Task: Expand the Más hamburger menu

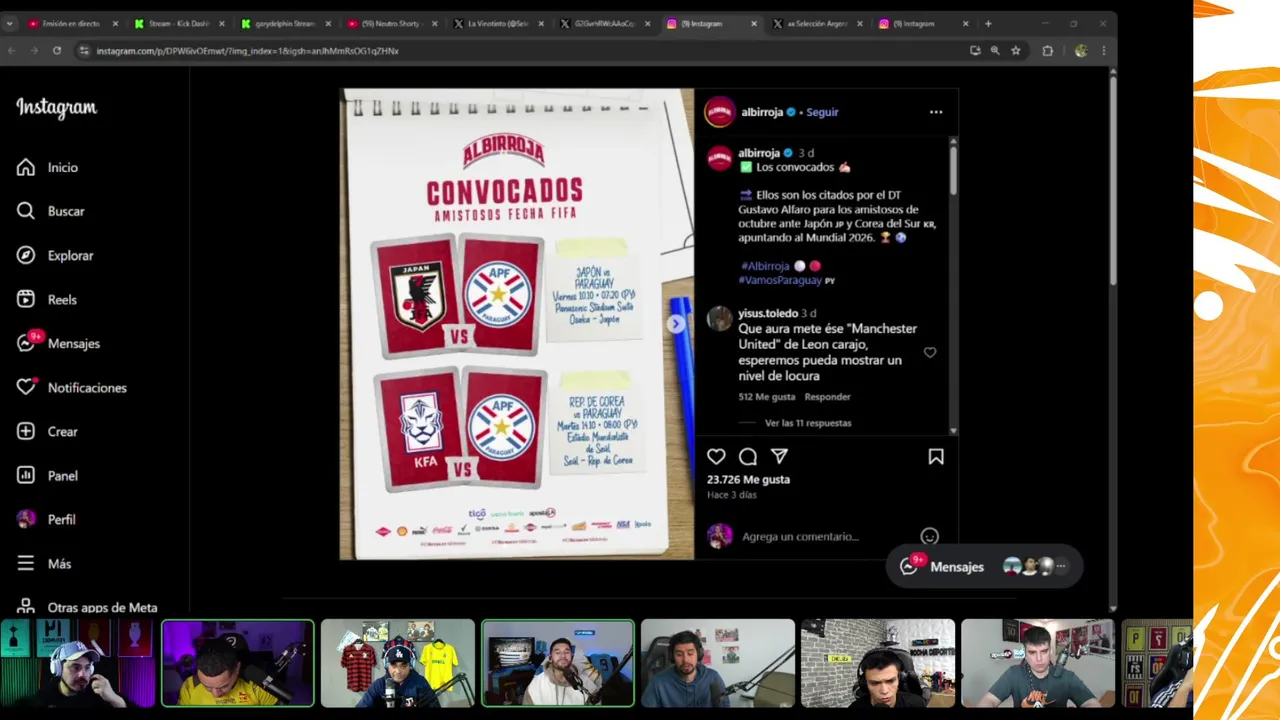Action: [26, 563]
